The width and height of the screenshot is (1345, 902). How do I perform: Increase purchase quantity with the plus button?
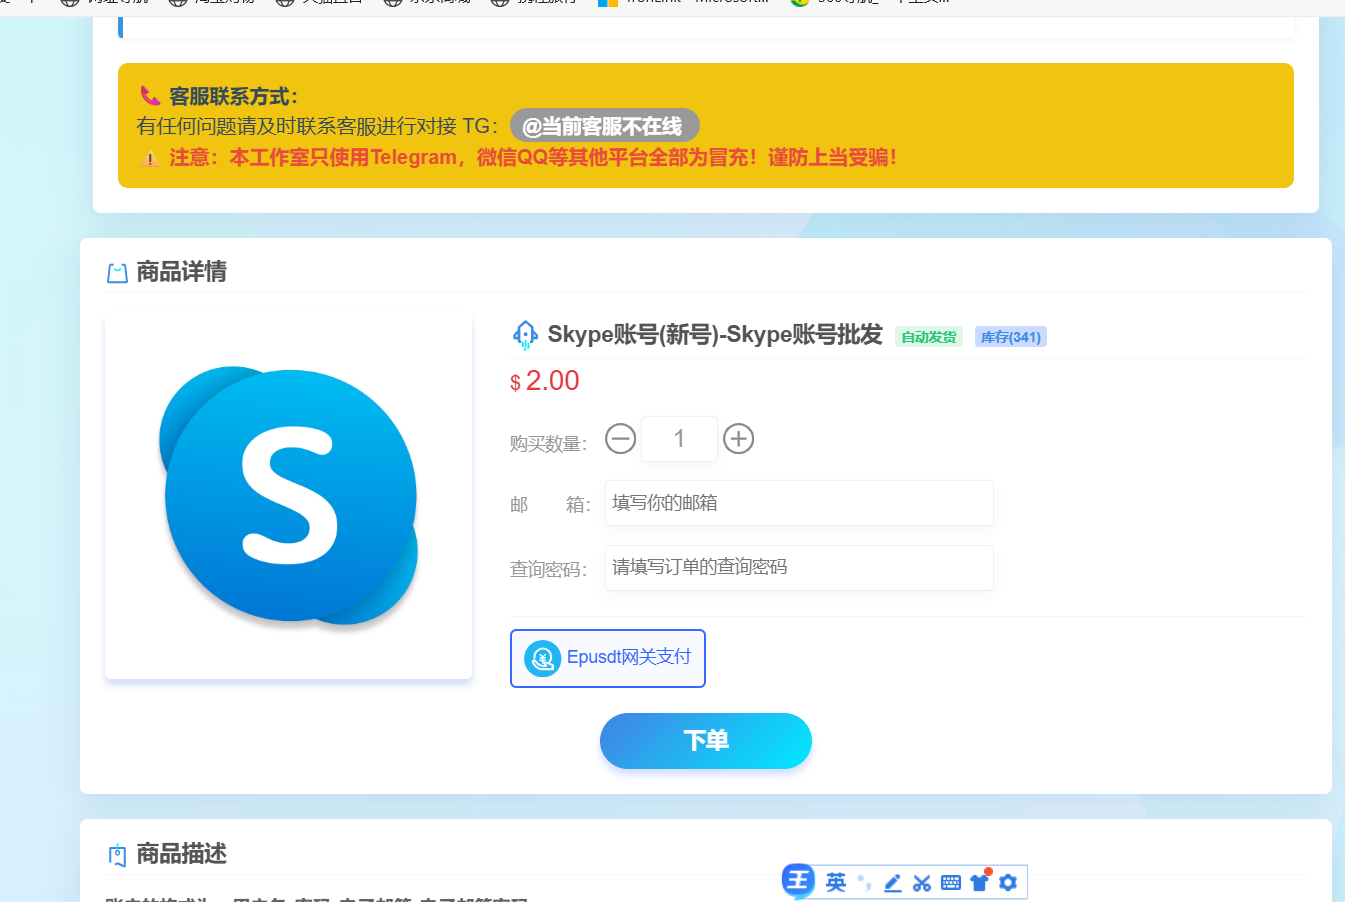[x=738, y=439]
